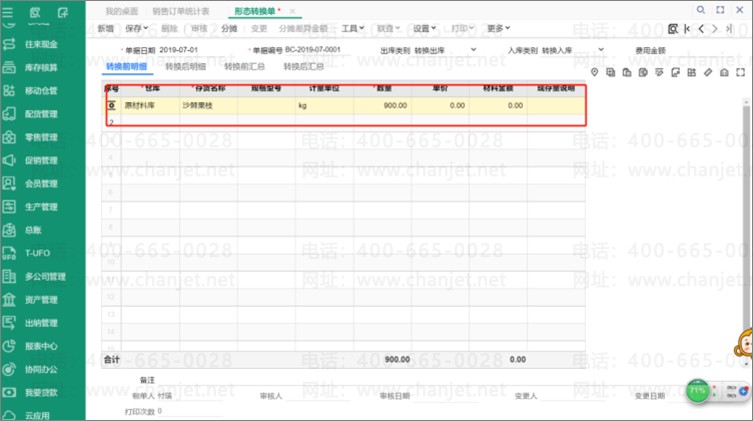Click the edit note icon in the sidebar header
Image resolution: width=753 pixels, height=421 pixels.
pos(63,12)
